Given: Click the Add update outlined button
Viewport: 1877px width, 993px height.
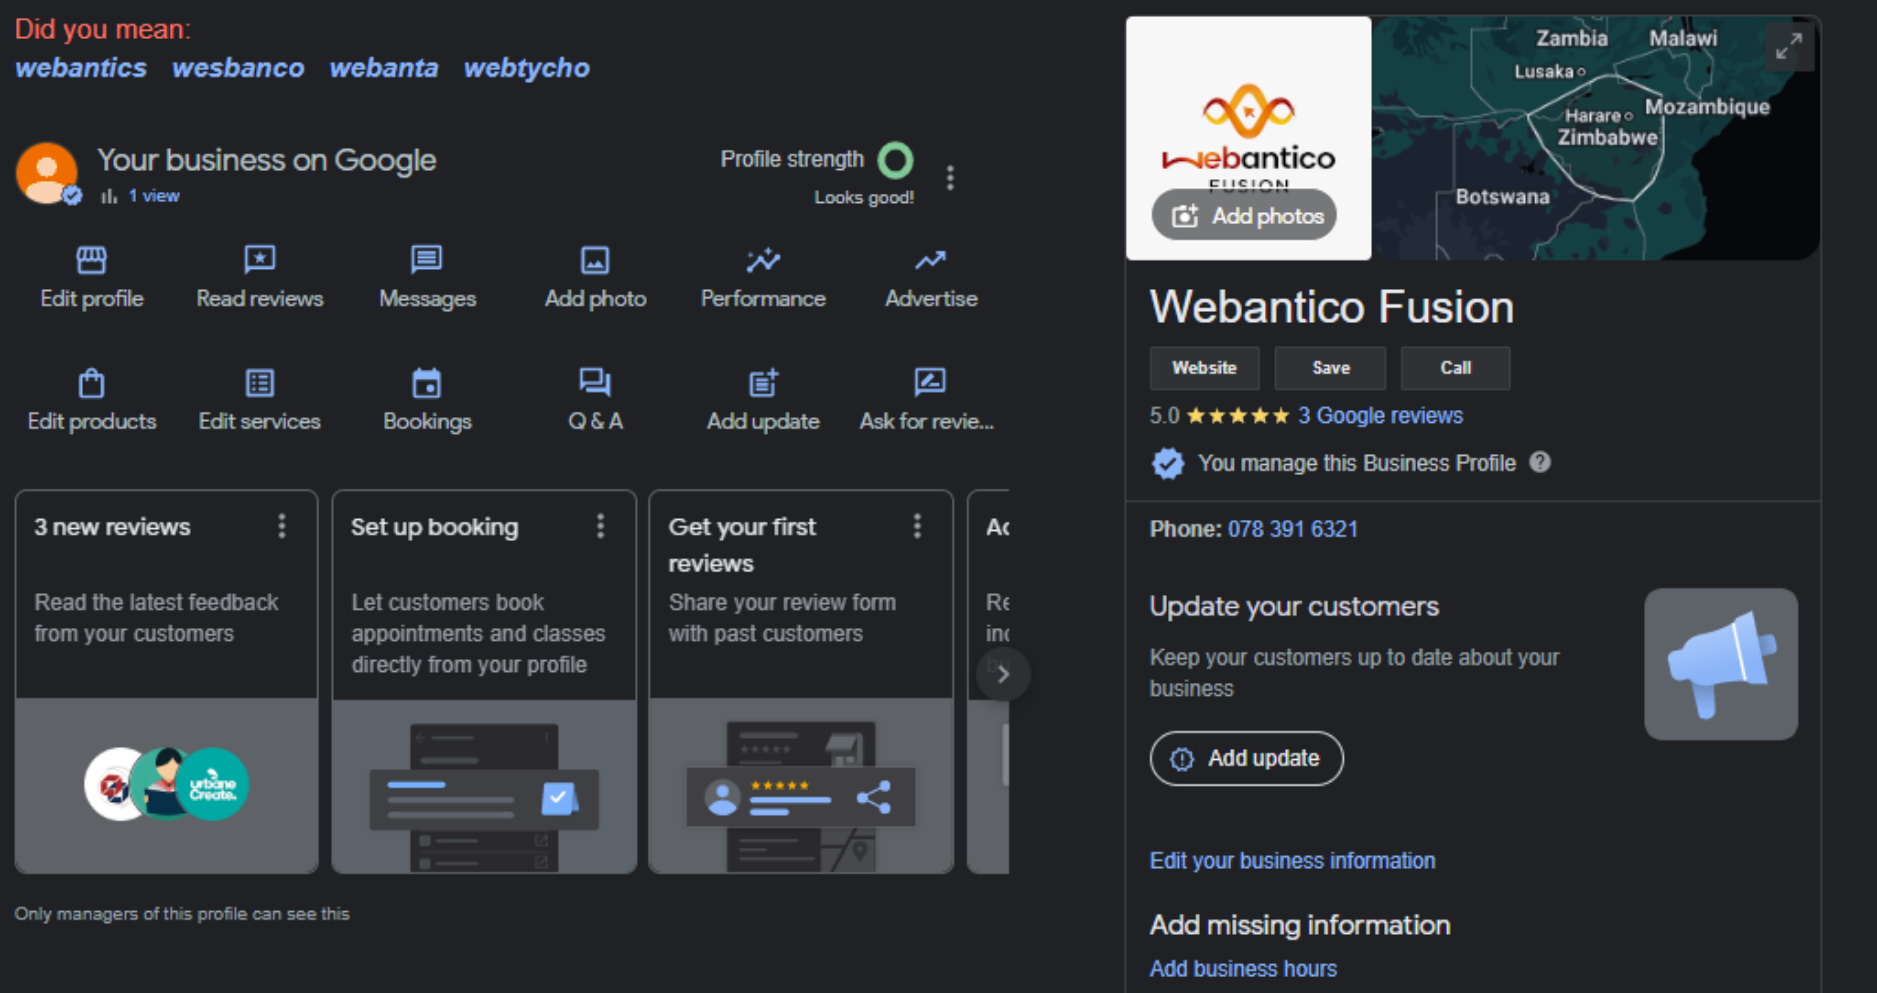Looking at the screenshot, I should (1246, 759).
